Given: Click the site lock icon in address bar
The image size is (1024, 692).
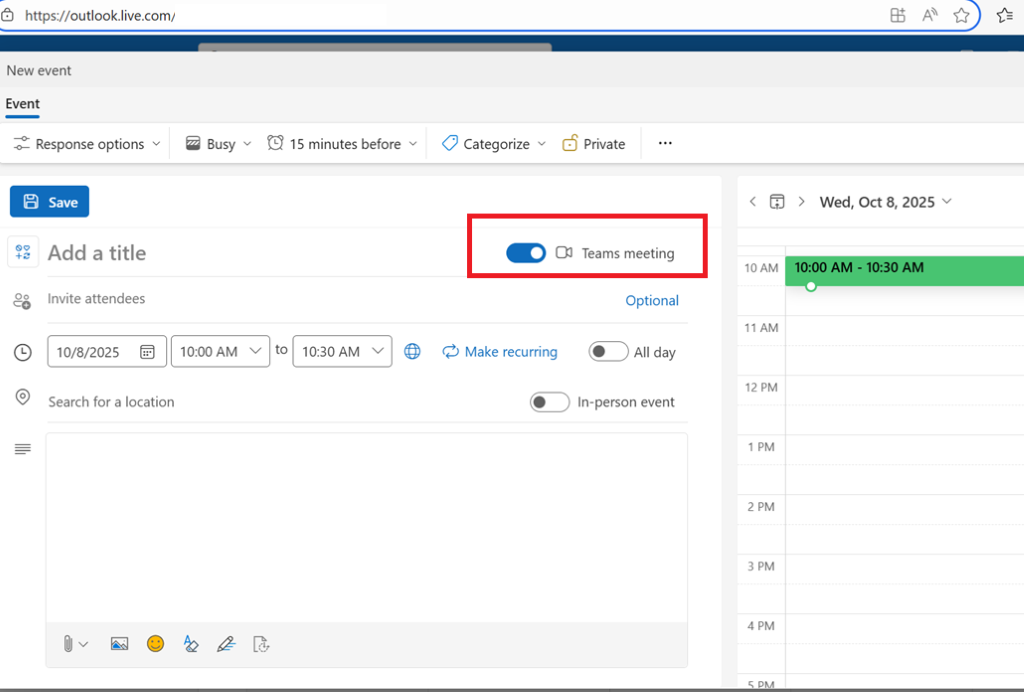Looking at the screenshot, I should 7,15.
